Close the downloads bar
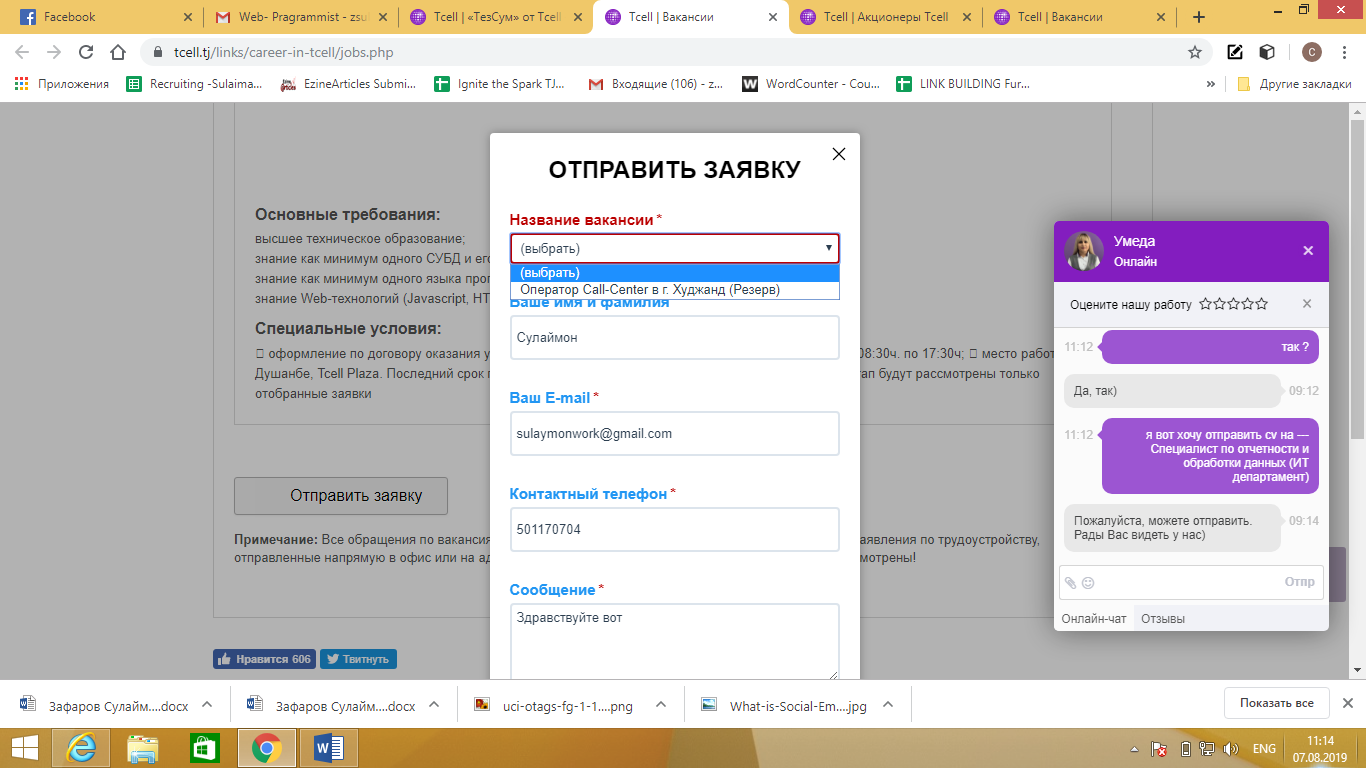This screenshot has height=768, width=1366. coord(1347,703)
